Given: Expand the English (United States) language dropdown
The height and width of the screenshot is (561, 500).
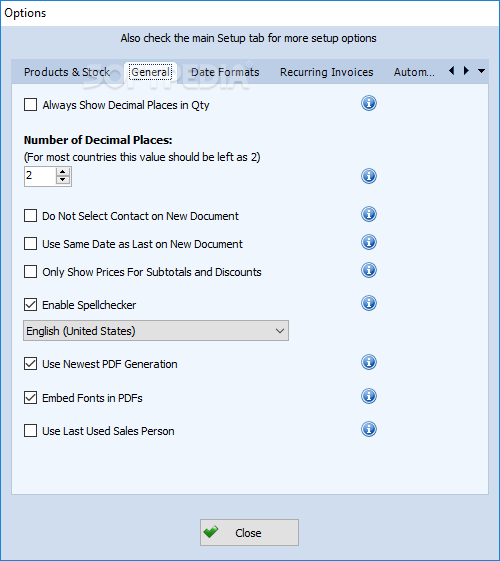Looking at the screenshot, I should [156, 331].
